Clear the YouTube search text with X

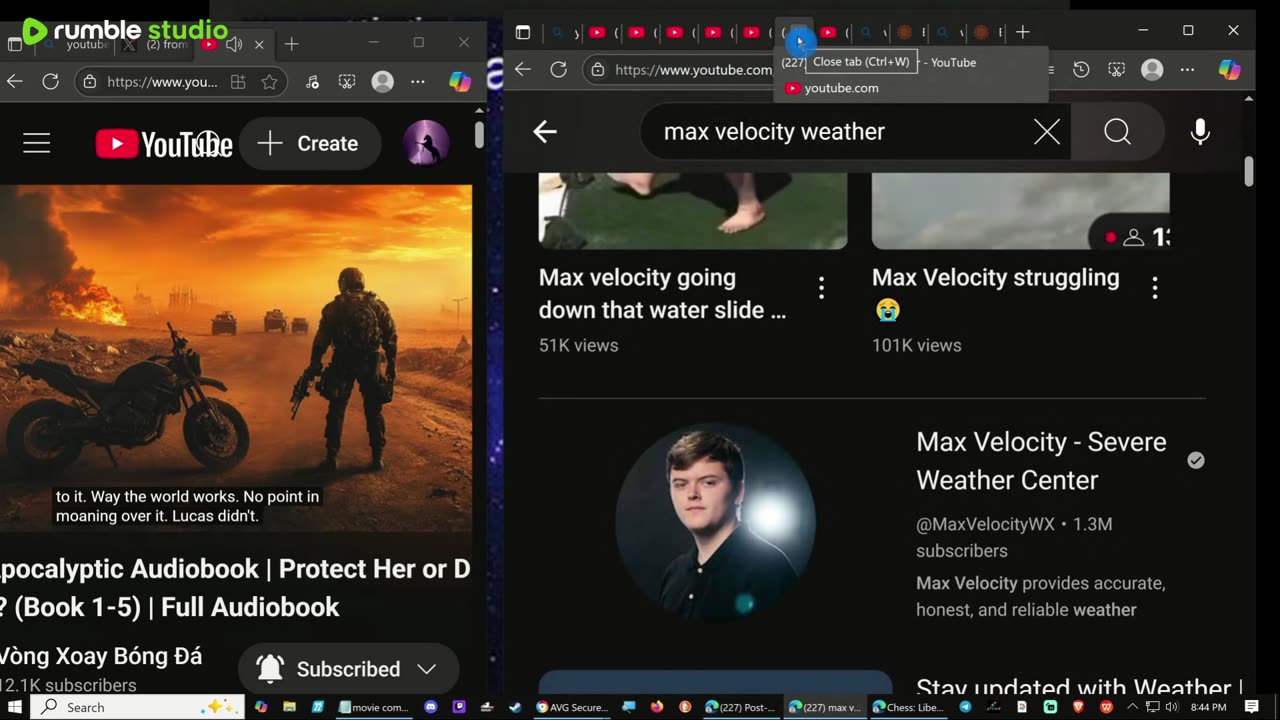pyautogui.click(x=1047, y=132)
